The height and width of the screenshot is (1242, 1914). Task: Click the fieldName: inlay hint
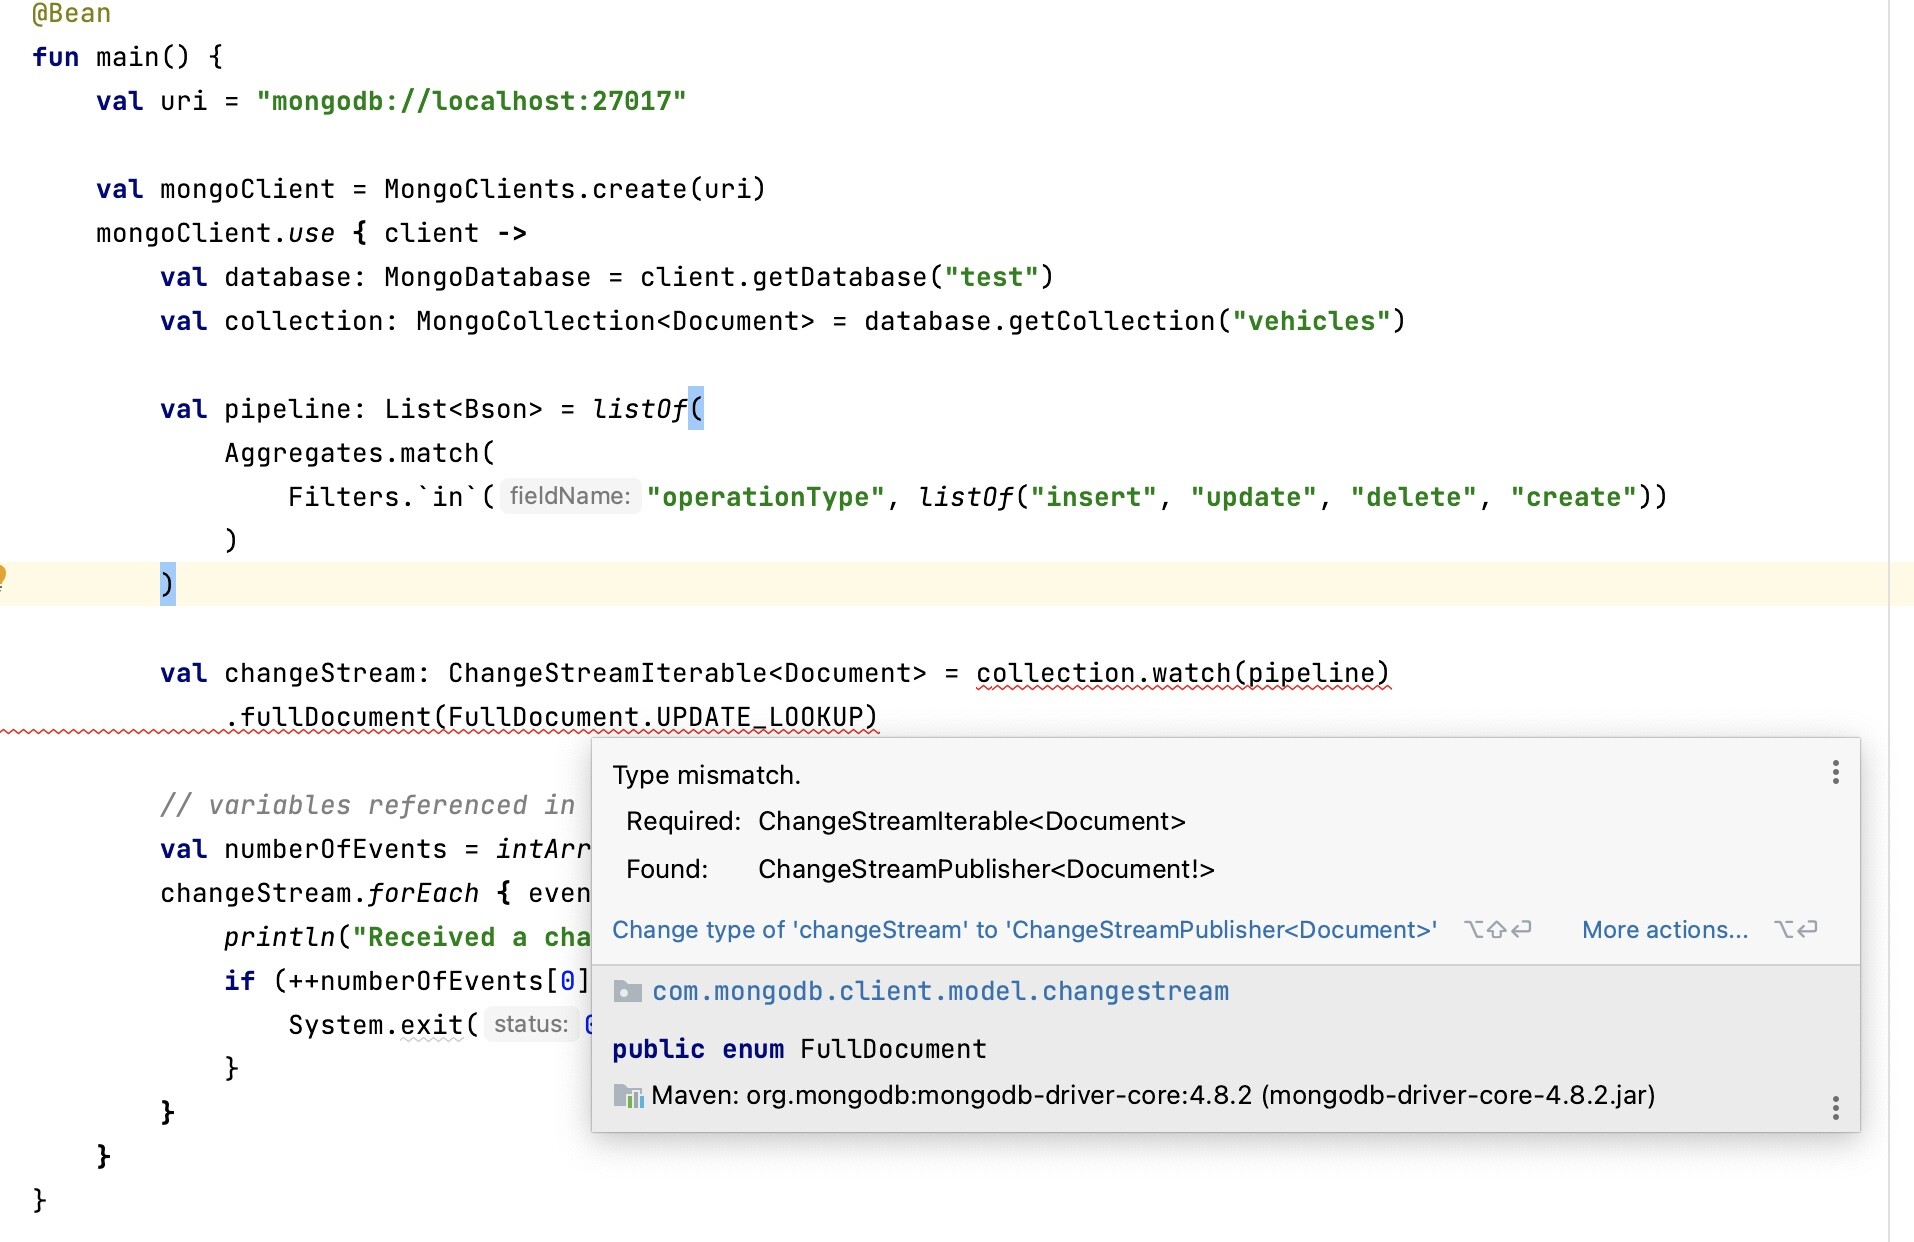coord(570,496)
